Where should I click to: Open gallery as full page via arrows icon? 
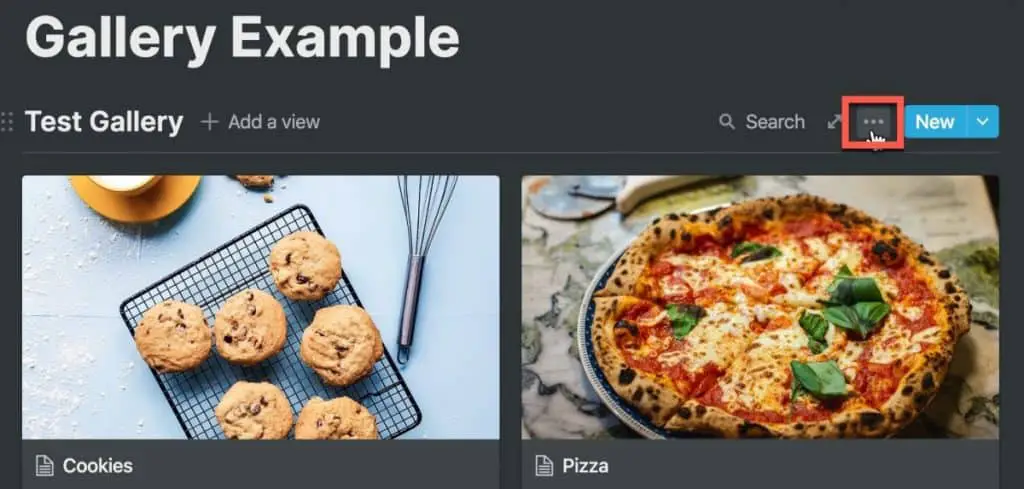835,122
